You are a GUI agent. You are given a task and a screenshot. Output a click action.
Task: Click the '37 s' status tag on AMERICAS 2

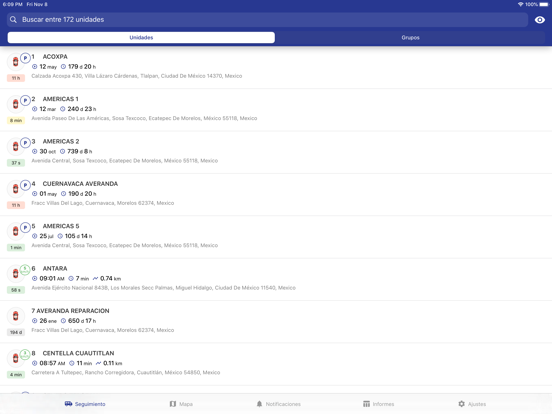pos(16,163)
